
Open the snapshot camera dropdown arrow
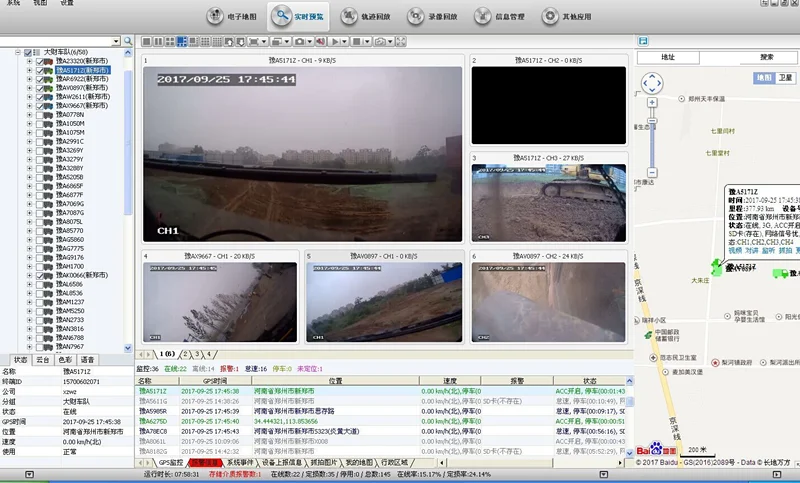pos(310,41)
